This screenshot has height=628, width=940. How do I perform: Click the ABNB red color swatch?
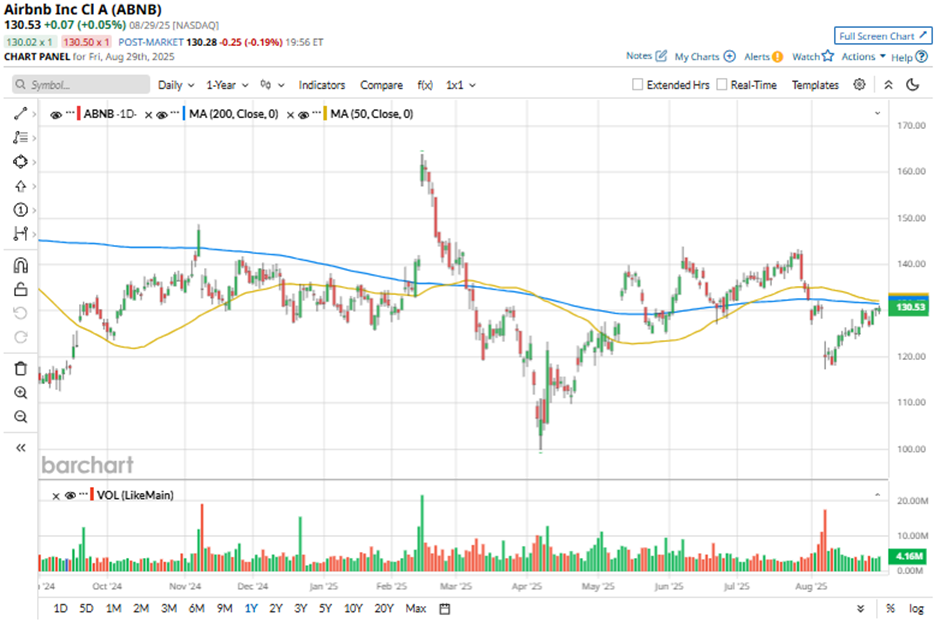click(79, 113)
